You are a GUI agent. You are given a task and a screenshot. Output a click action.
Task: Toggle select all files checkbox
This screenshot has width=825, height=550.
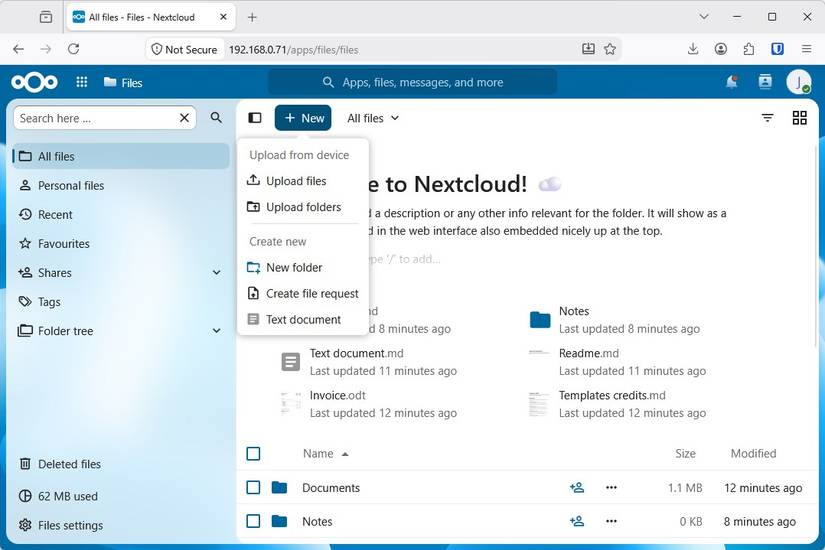tap(253, 454)
